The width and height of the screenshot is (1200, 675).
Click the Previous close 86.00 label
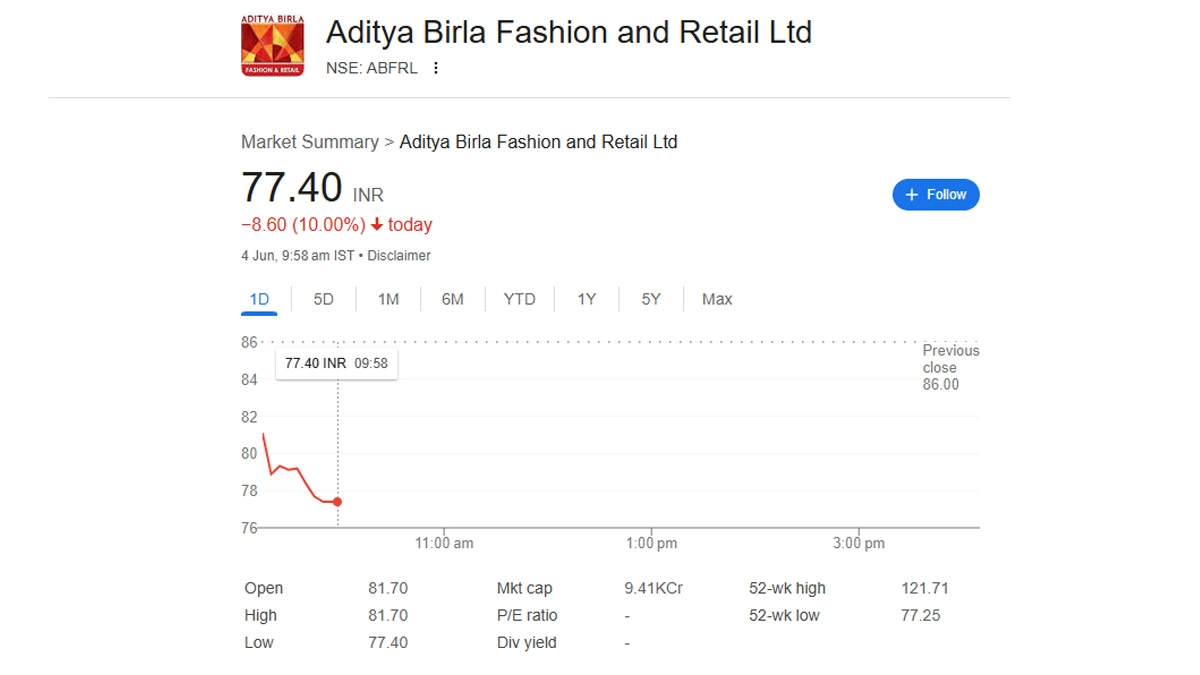click(949, 367)
